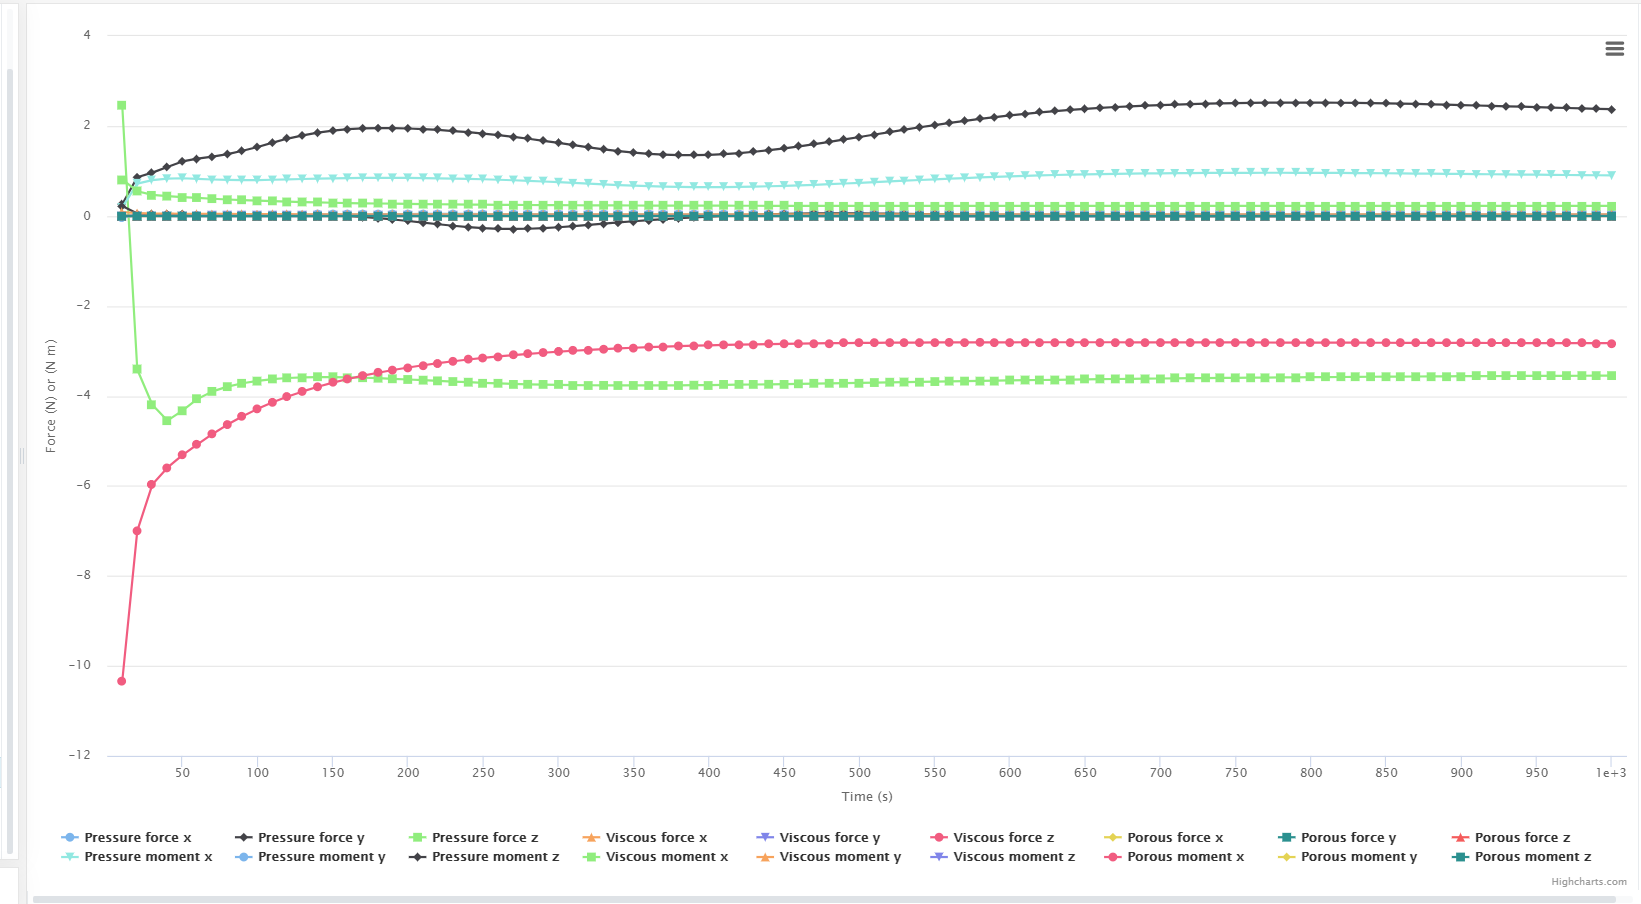Click the Porous moment x circle legend icon
This screenshot has height=904, width=1641.
point(1112,857)
